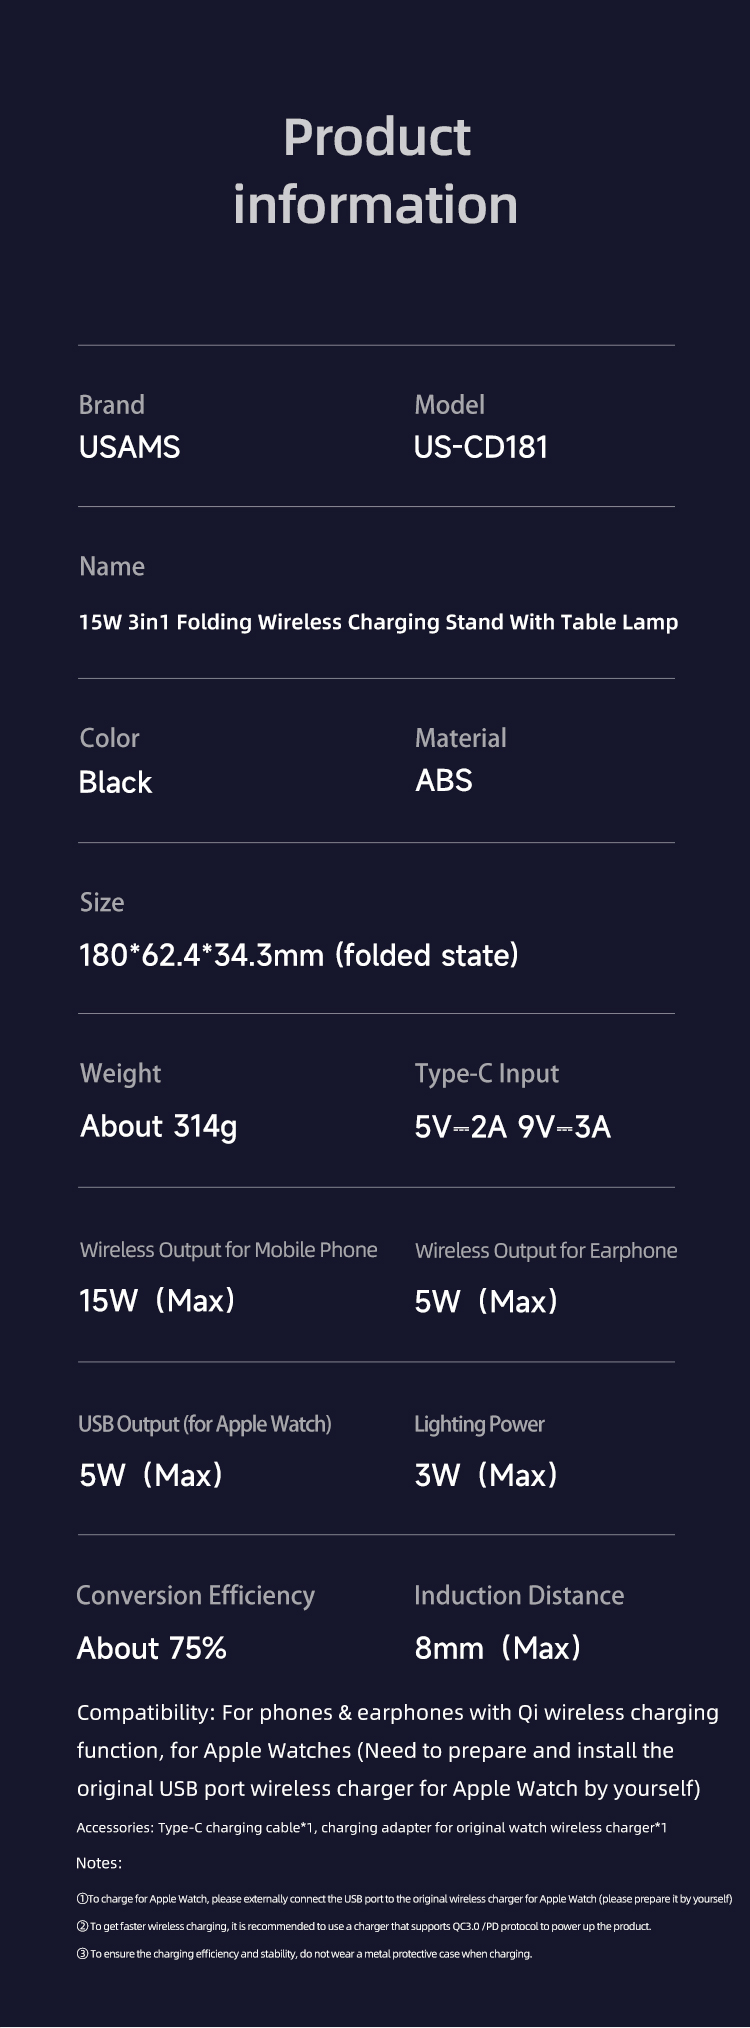Click the 15W 3in1 Folding Wireless Charging Stand name

pos(378,622)
